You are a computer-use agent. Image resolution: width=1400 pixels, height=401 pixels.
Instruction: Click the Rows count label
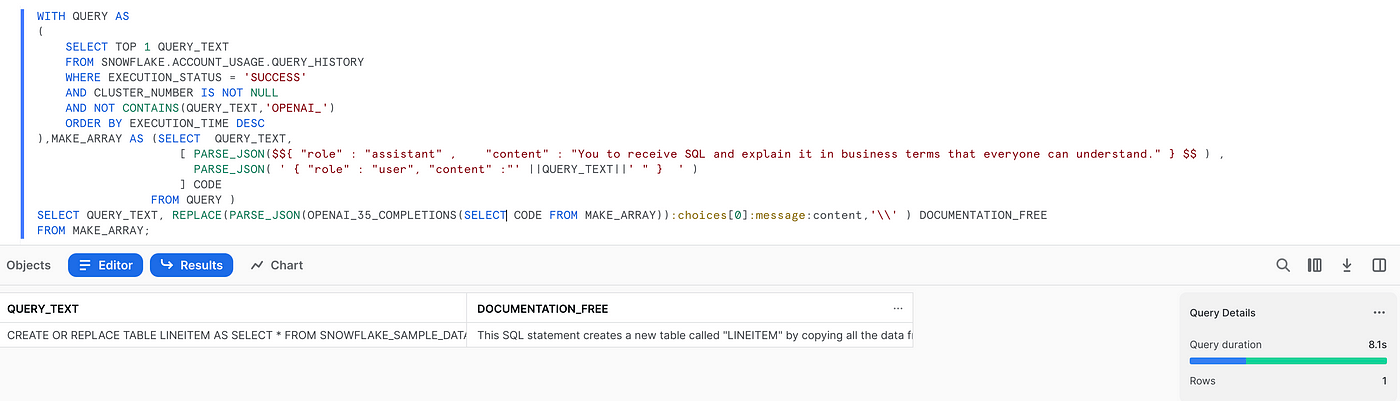[x=1203, y=381]
